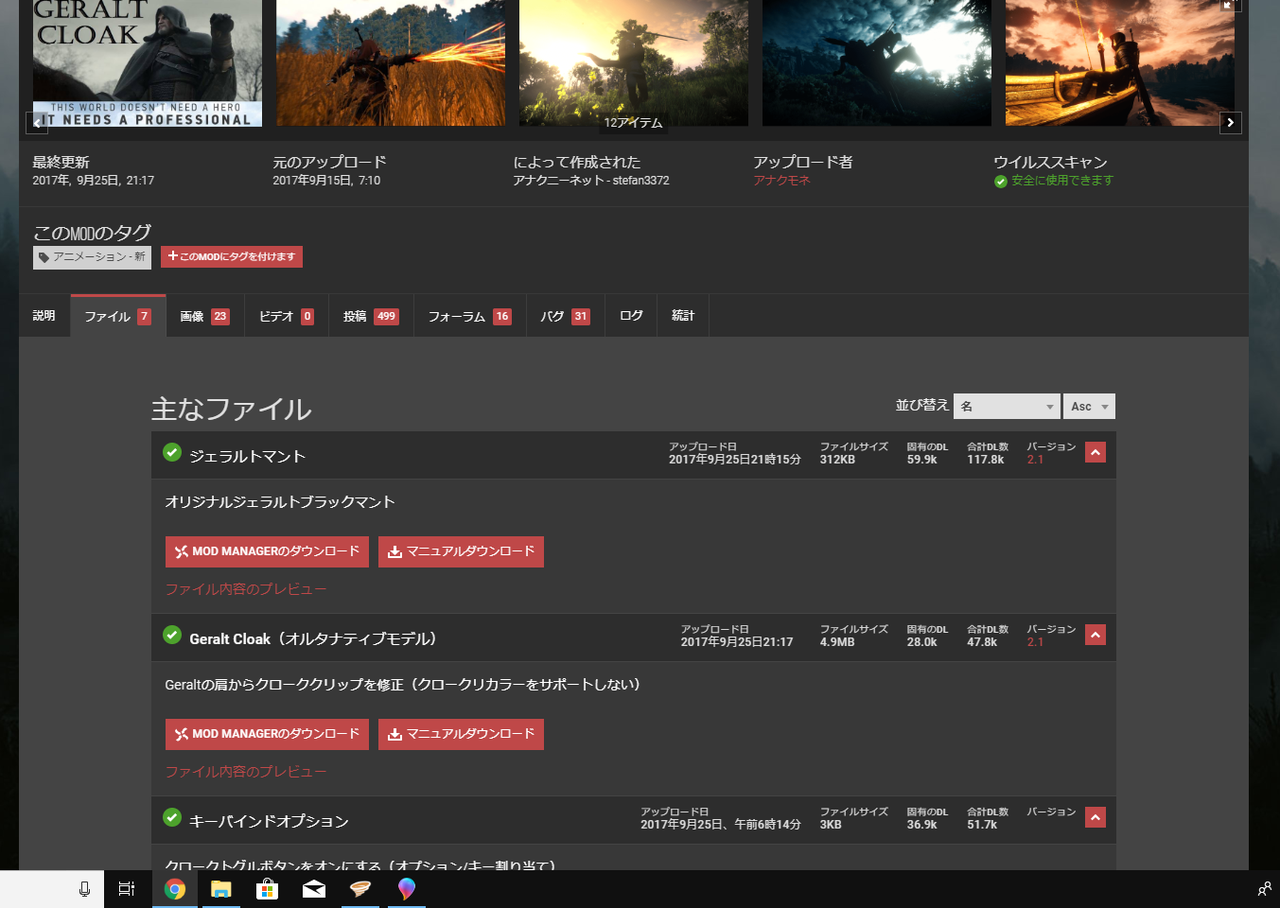Click the キーバインドオプション file title

[x=269, y=821]
